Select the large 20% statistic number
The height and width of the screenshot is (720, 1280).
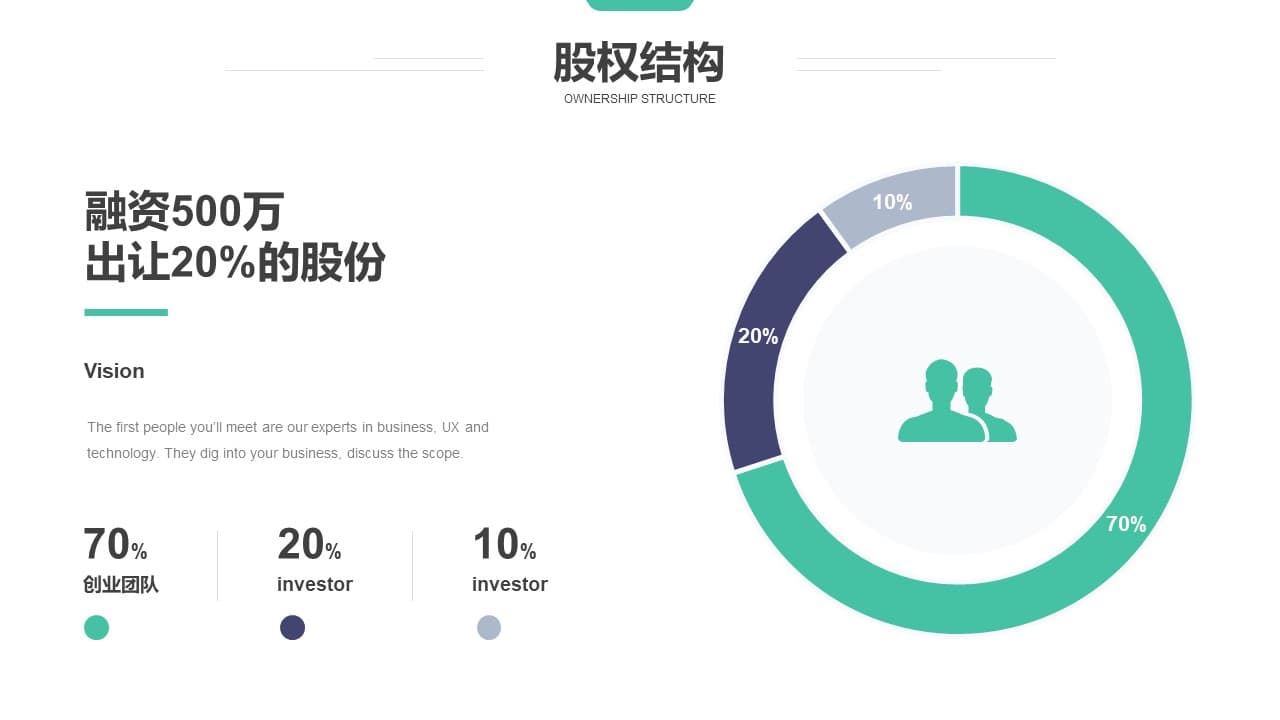(309, 545)
